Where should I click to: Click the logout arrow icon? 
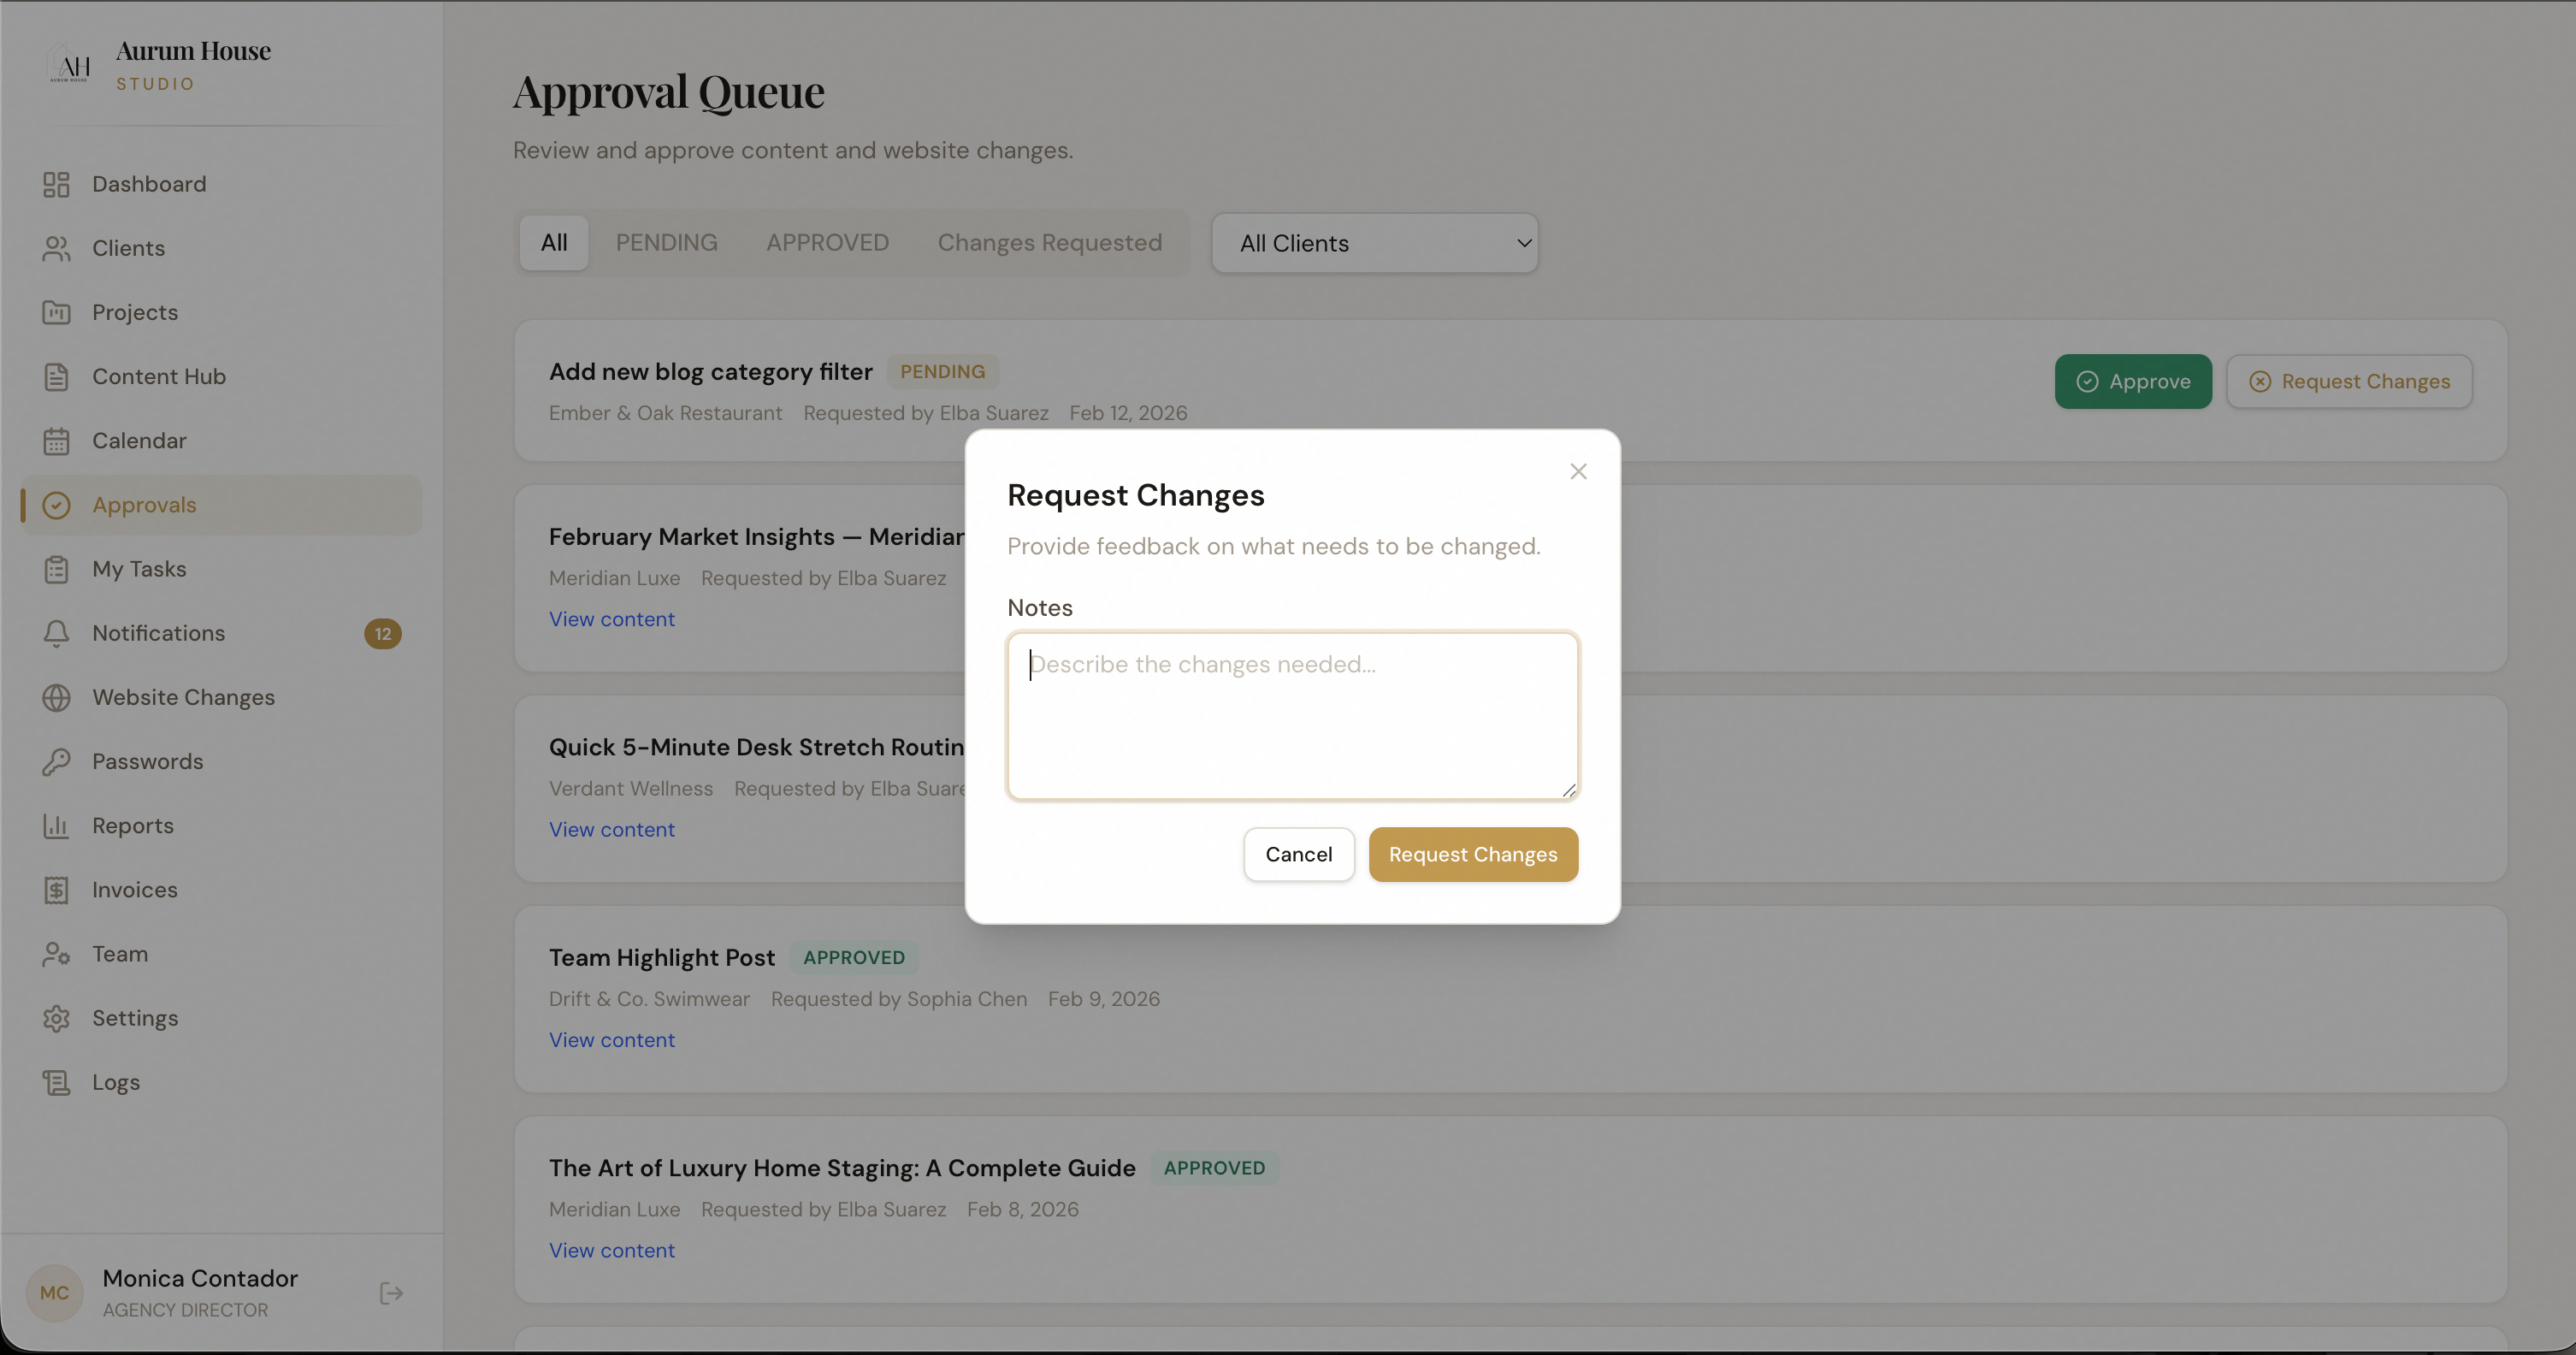point(391,1293)
